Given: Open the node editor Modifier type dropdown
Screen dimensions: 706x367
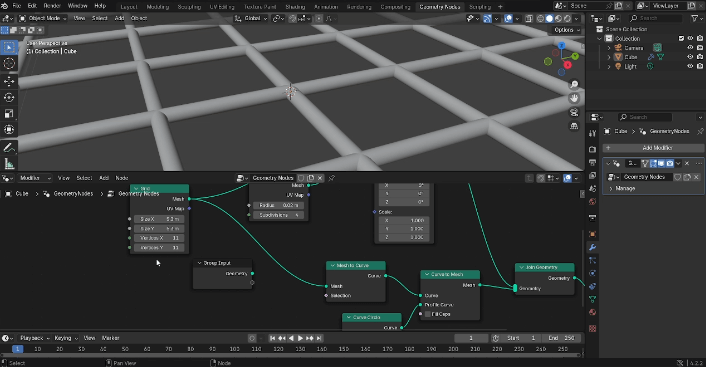Looking at the screenshot, I should (x=35, y=178).
